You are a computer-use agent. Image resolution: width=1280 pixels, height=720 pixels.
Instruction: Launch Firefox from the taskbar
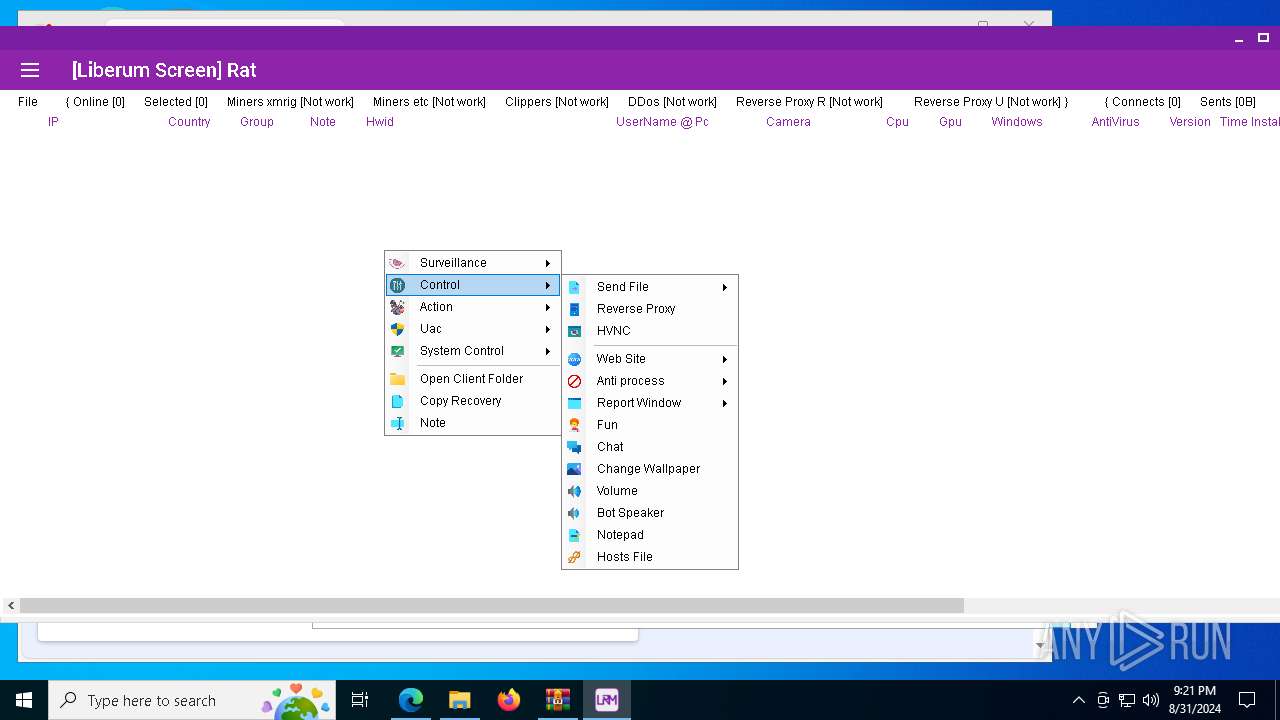pos(509,700)
